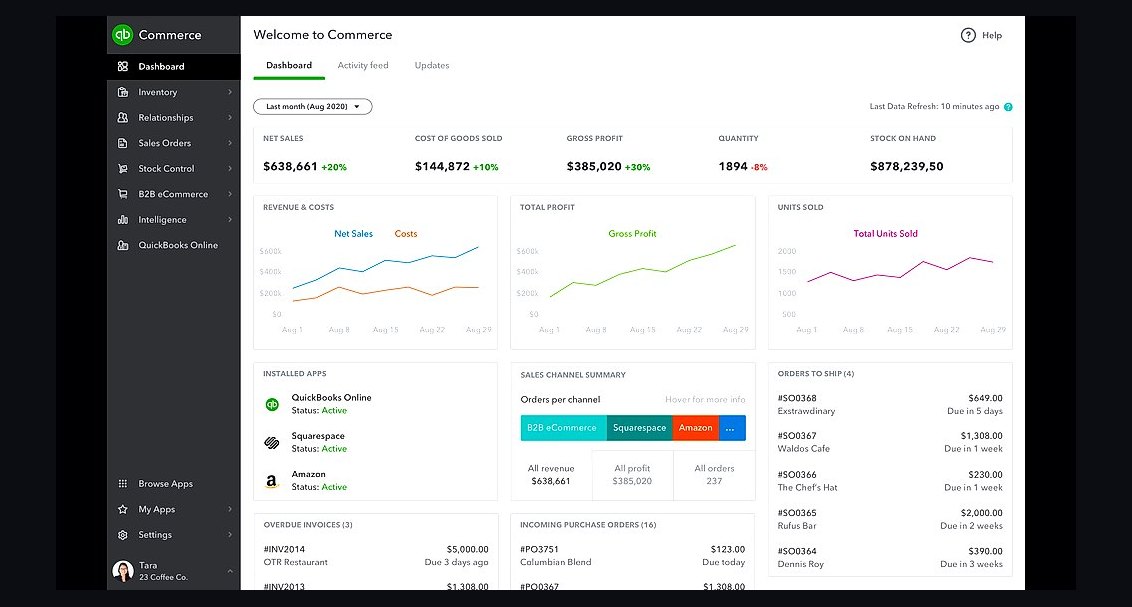
Task: Click Tara's profile avatar
Action: (123, 571)
